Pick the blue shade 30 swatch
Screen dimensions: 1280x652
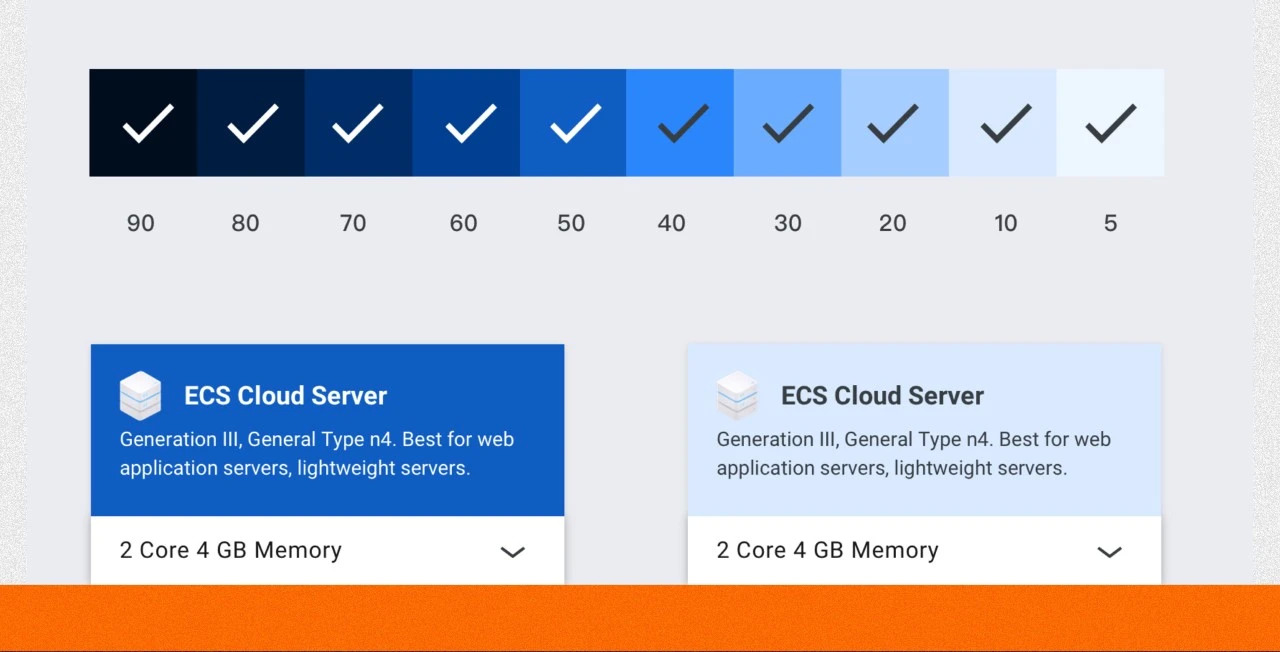coord(788,123)
